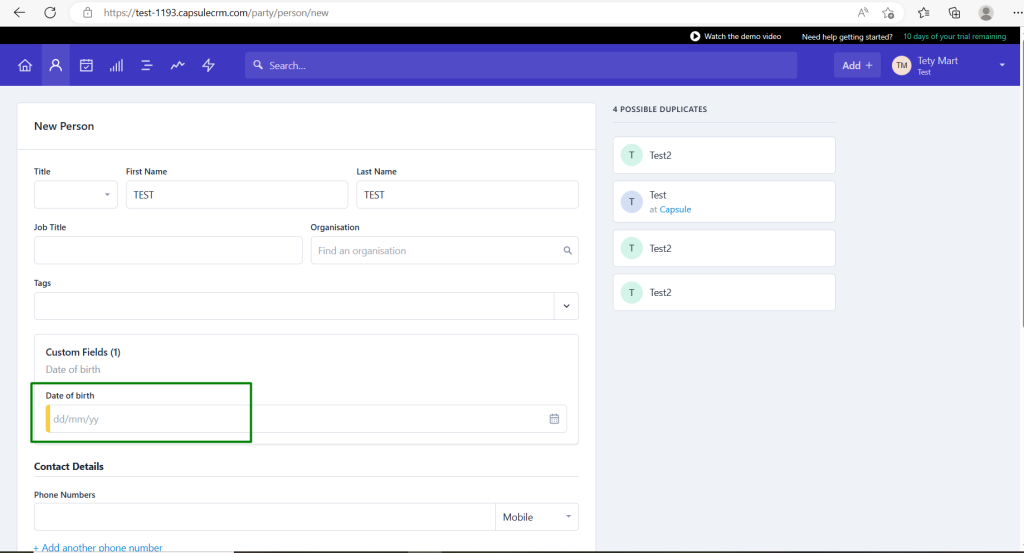Open the People & Organisations icon
The height and width of the screenshot is (553, 1024).
tap(56, 65)
